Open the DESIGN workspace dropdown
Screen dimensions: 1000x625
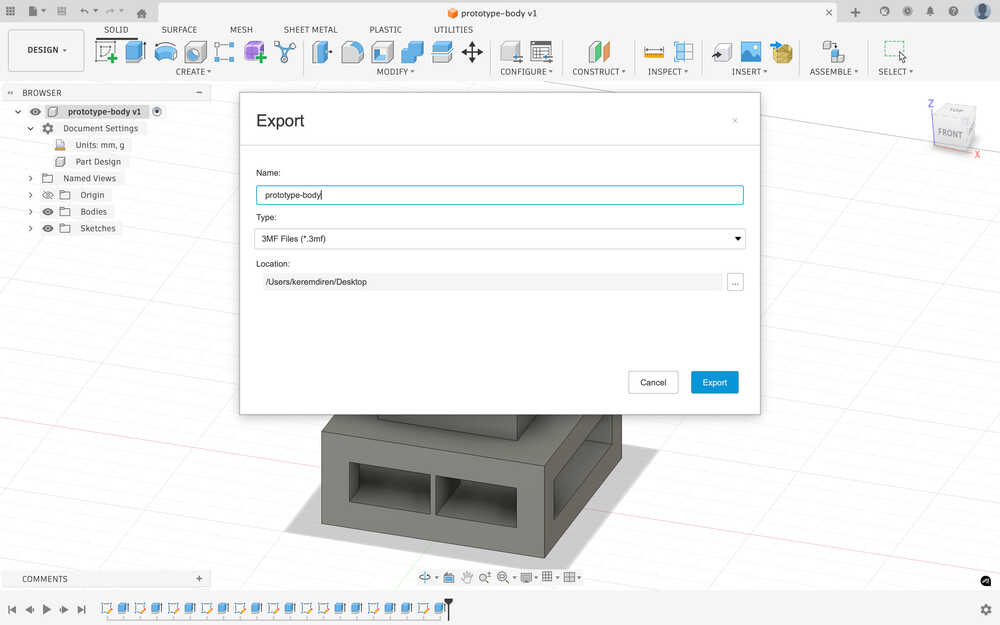(x=46, y=50)
